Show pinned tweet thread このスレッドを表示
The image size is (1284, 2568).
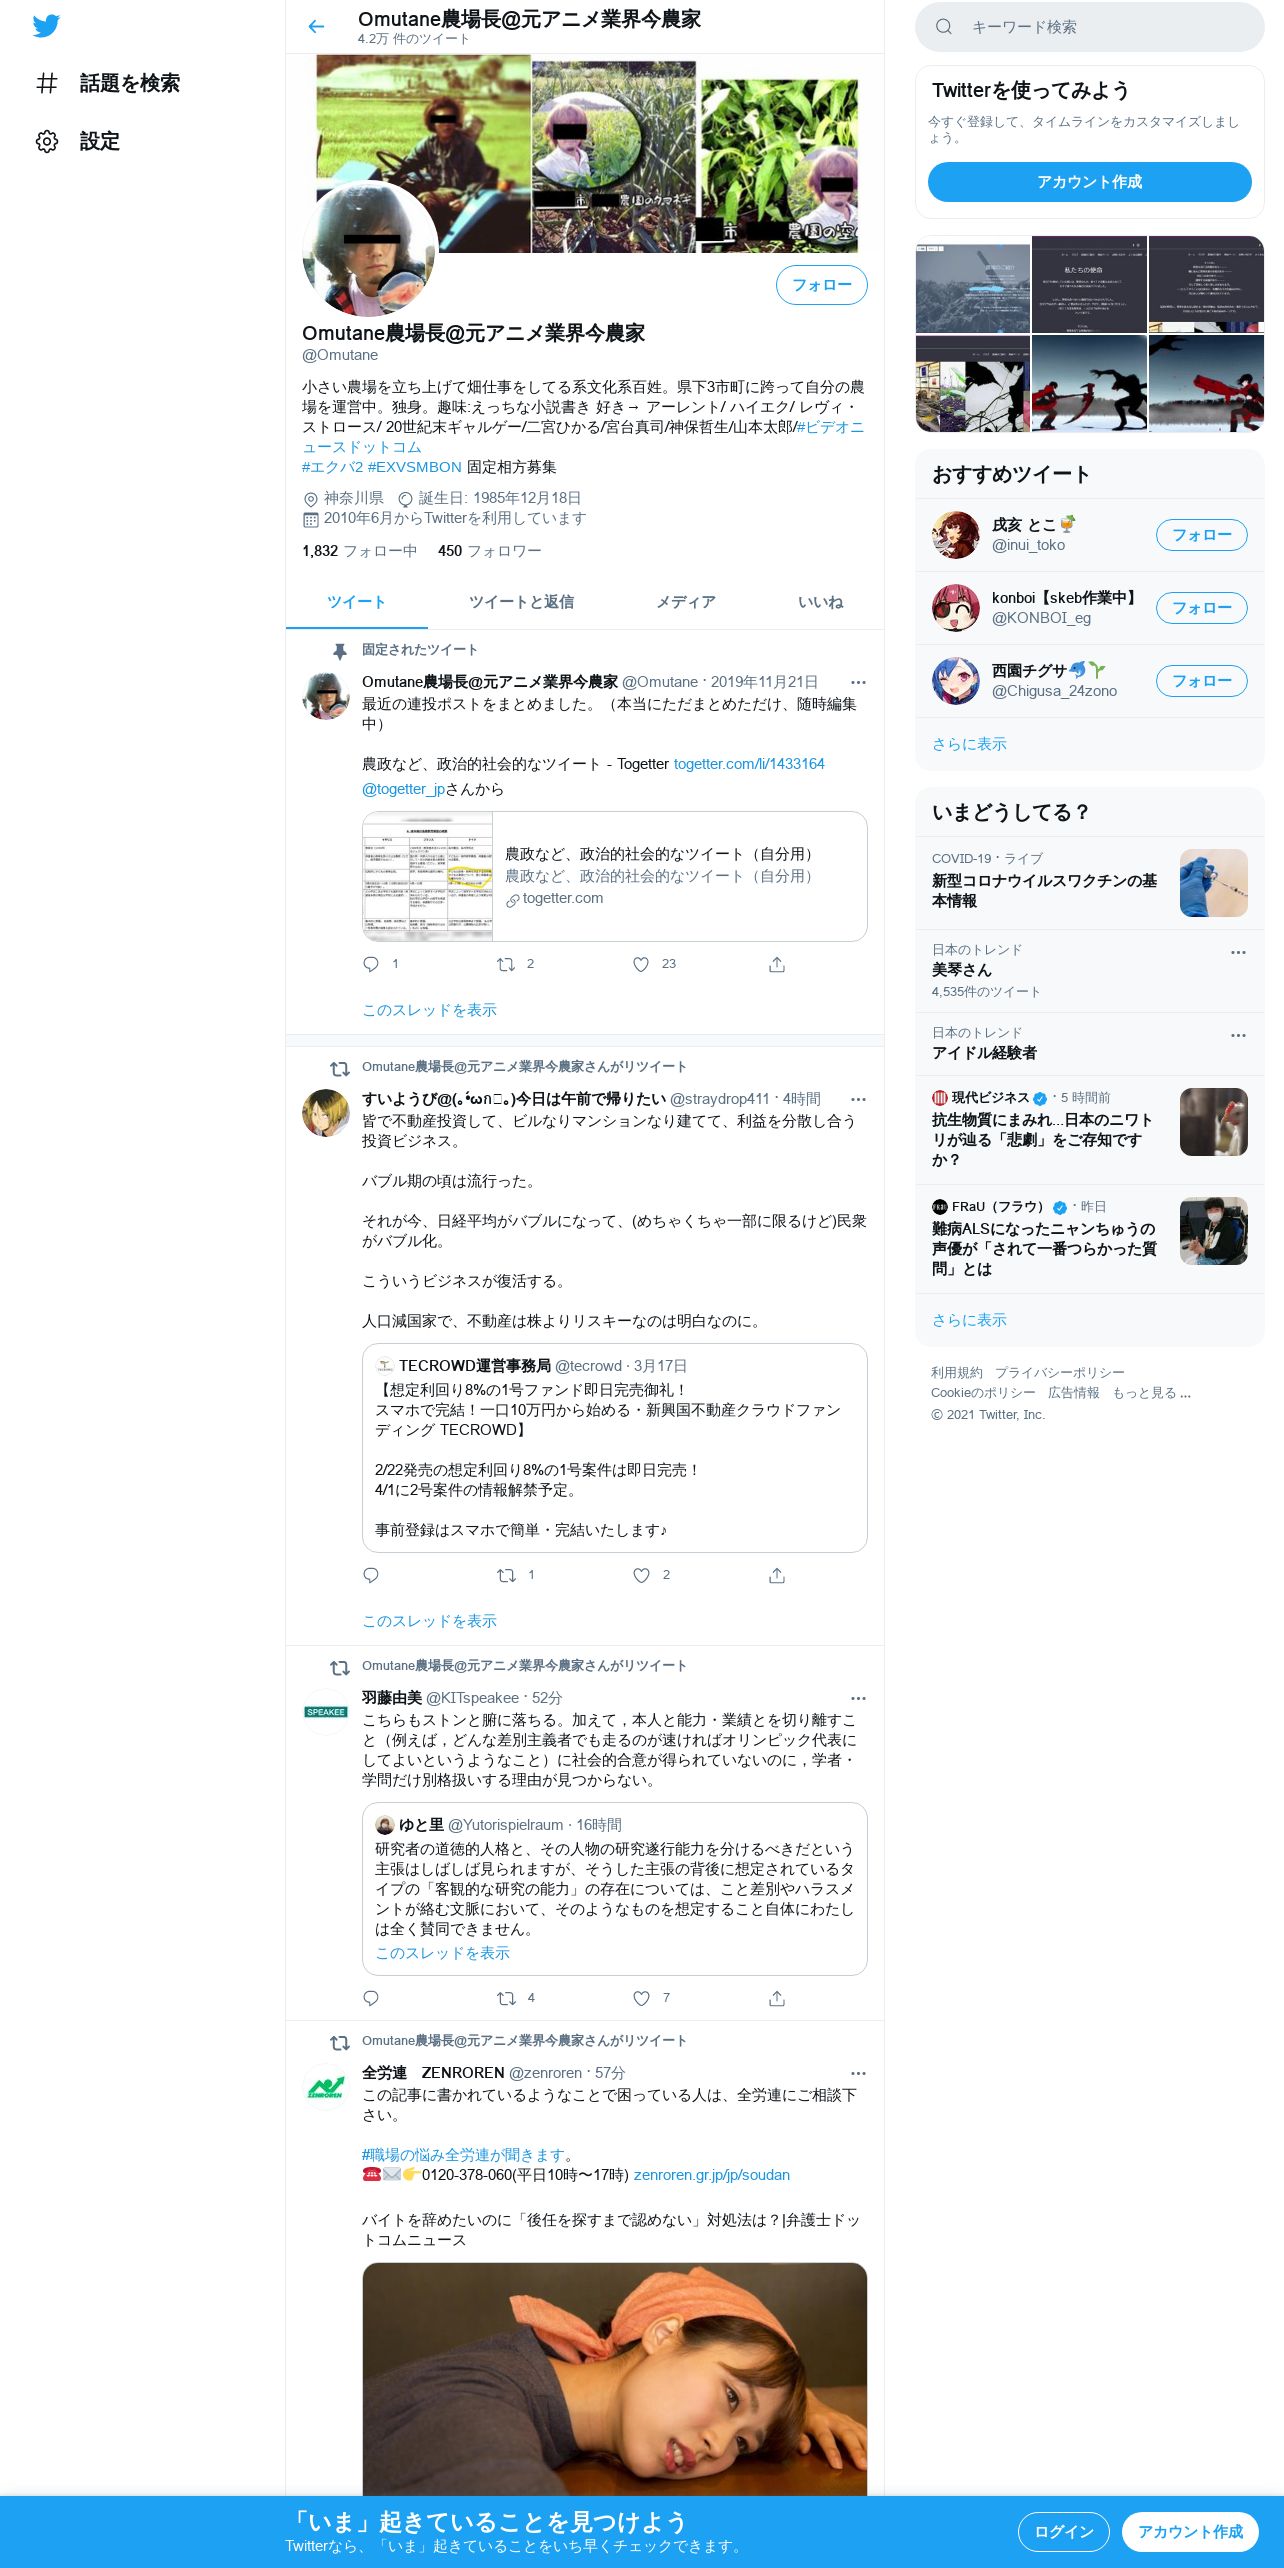click(429, 1010)
